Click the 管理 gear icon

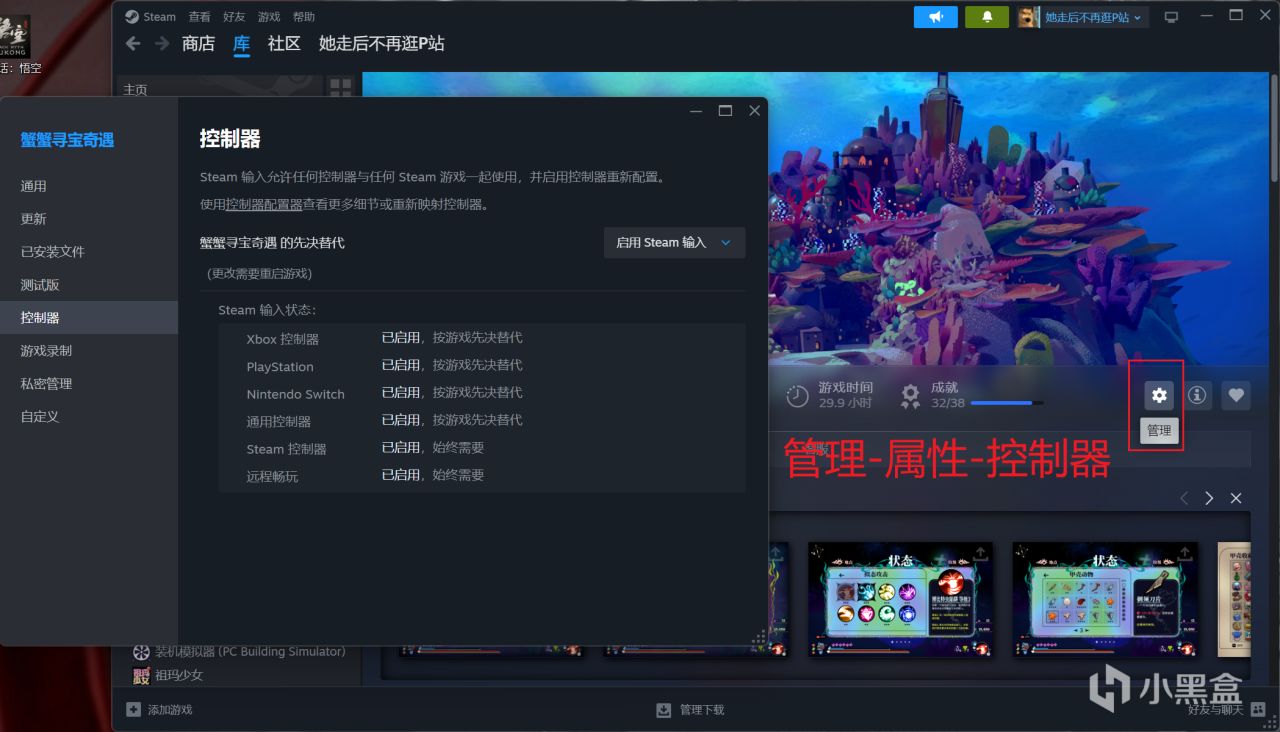click(x=1159, y=395)
